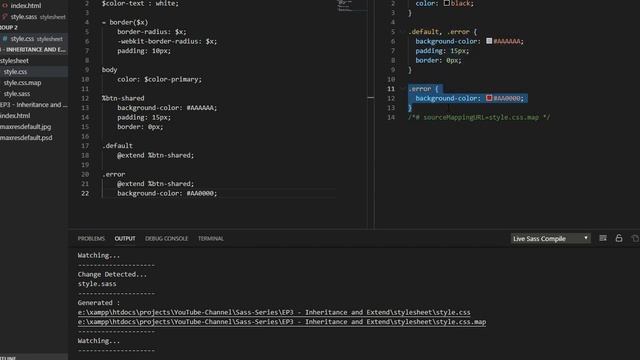Viewport: 640px width, 360px height.
Task: Click the minimap in the Sass editor
Action: [351, 6]
